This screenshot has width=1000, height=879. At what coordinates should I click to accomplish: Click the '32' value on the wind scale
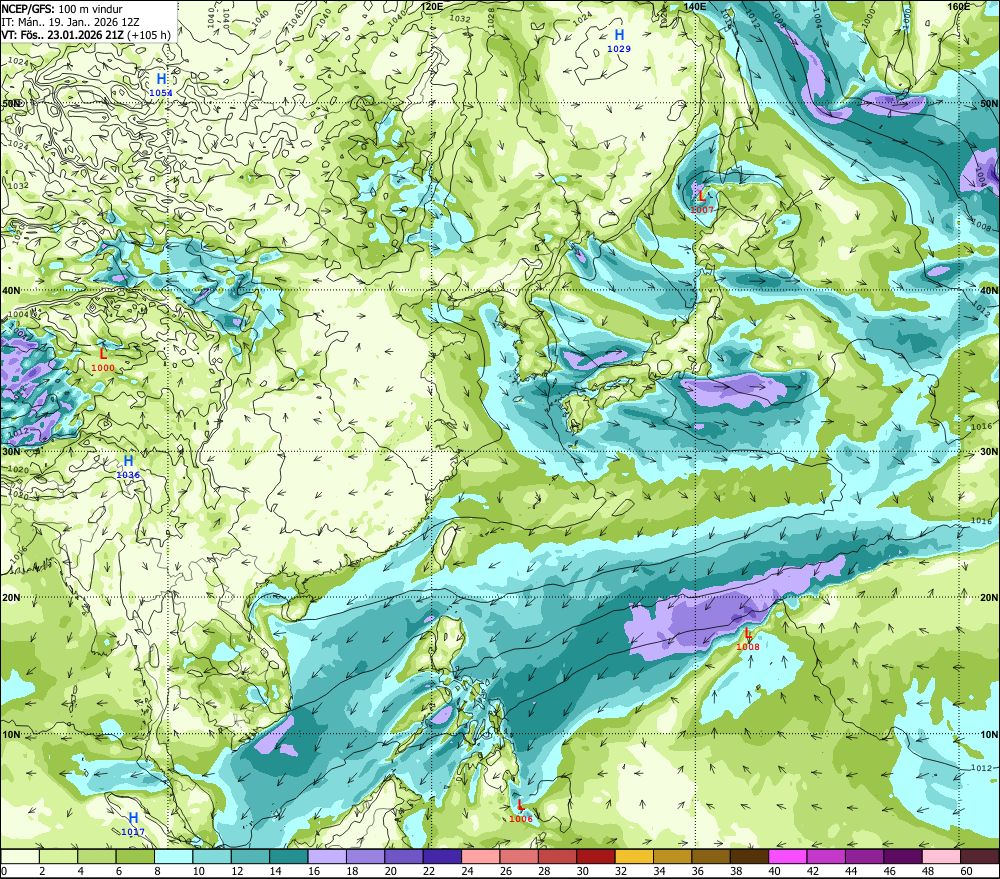point(621,871)
